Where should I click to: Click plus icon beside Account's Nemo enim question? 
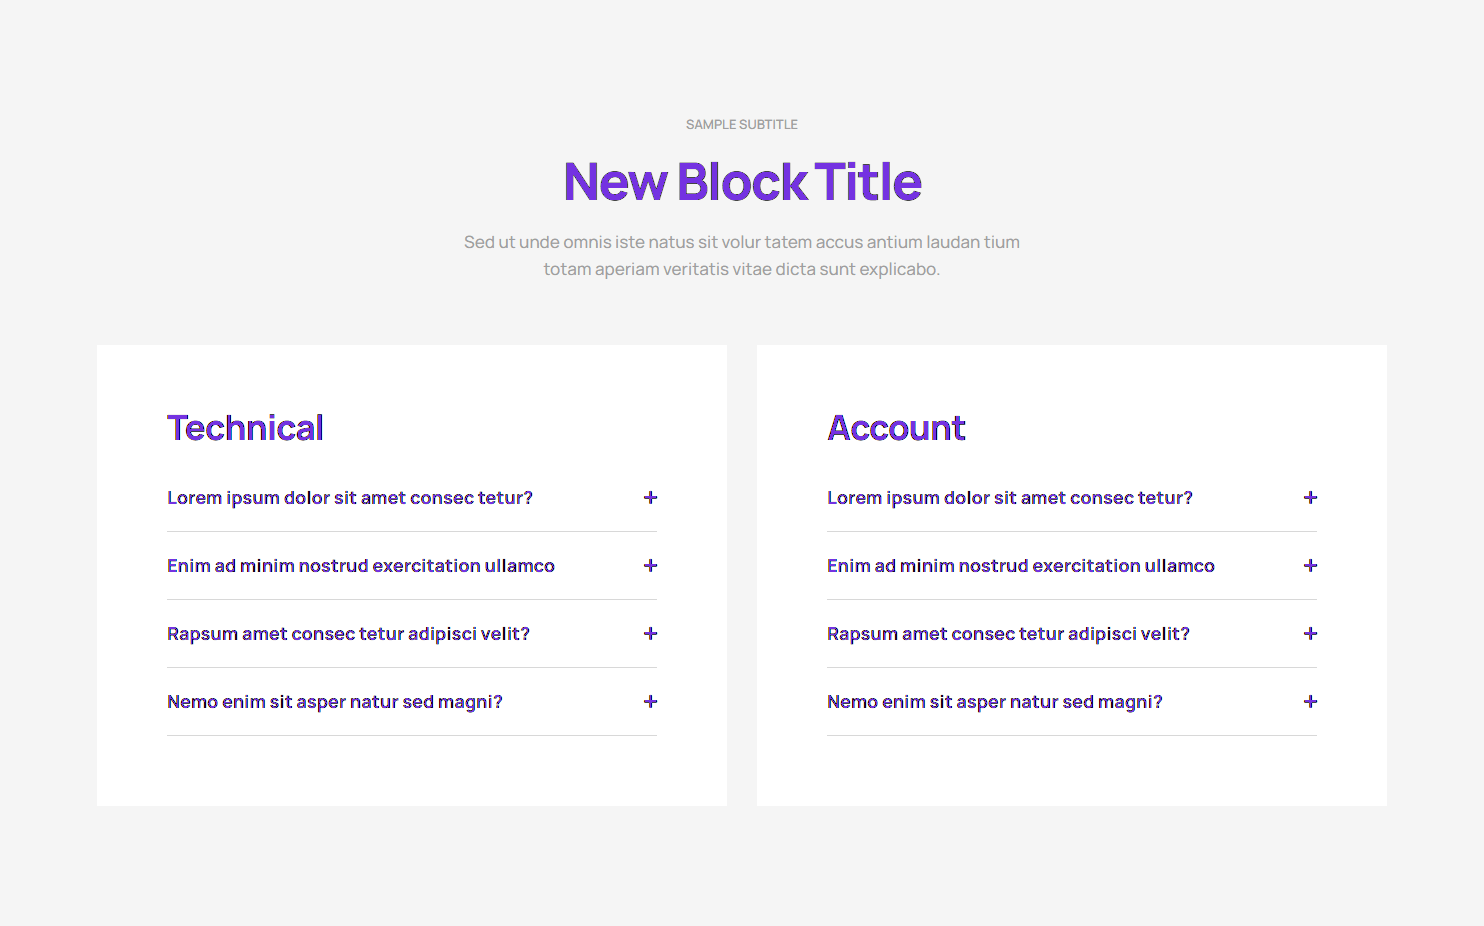[1310, 702]
